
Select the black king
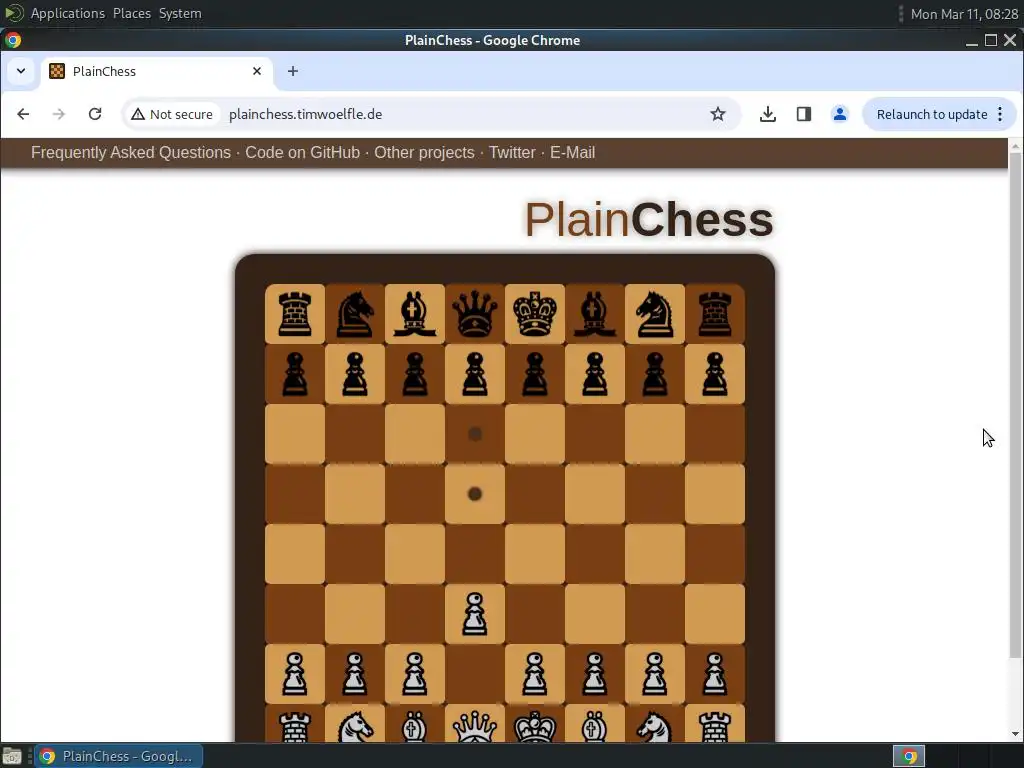[535, 314]
